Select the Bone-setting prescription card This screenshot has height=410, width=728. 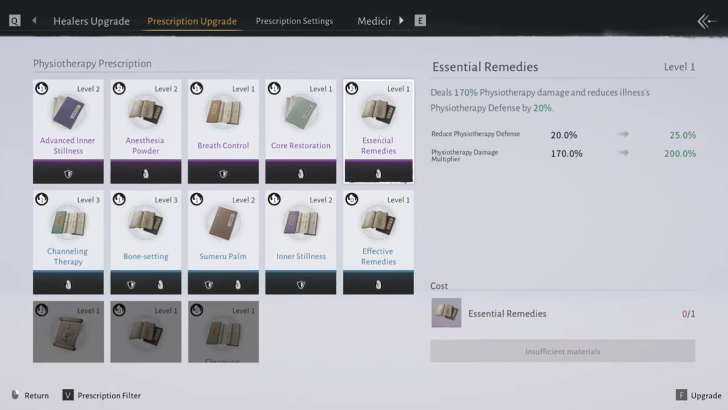point(146,242)
